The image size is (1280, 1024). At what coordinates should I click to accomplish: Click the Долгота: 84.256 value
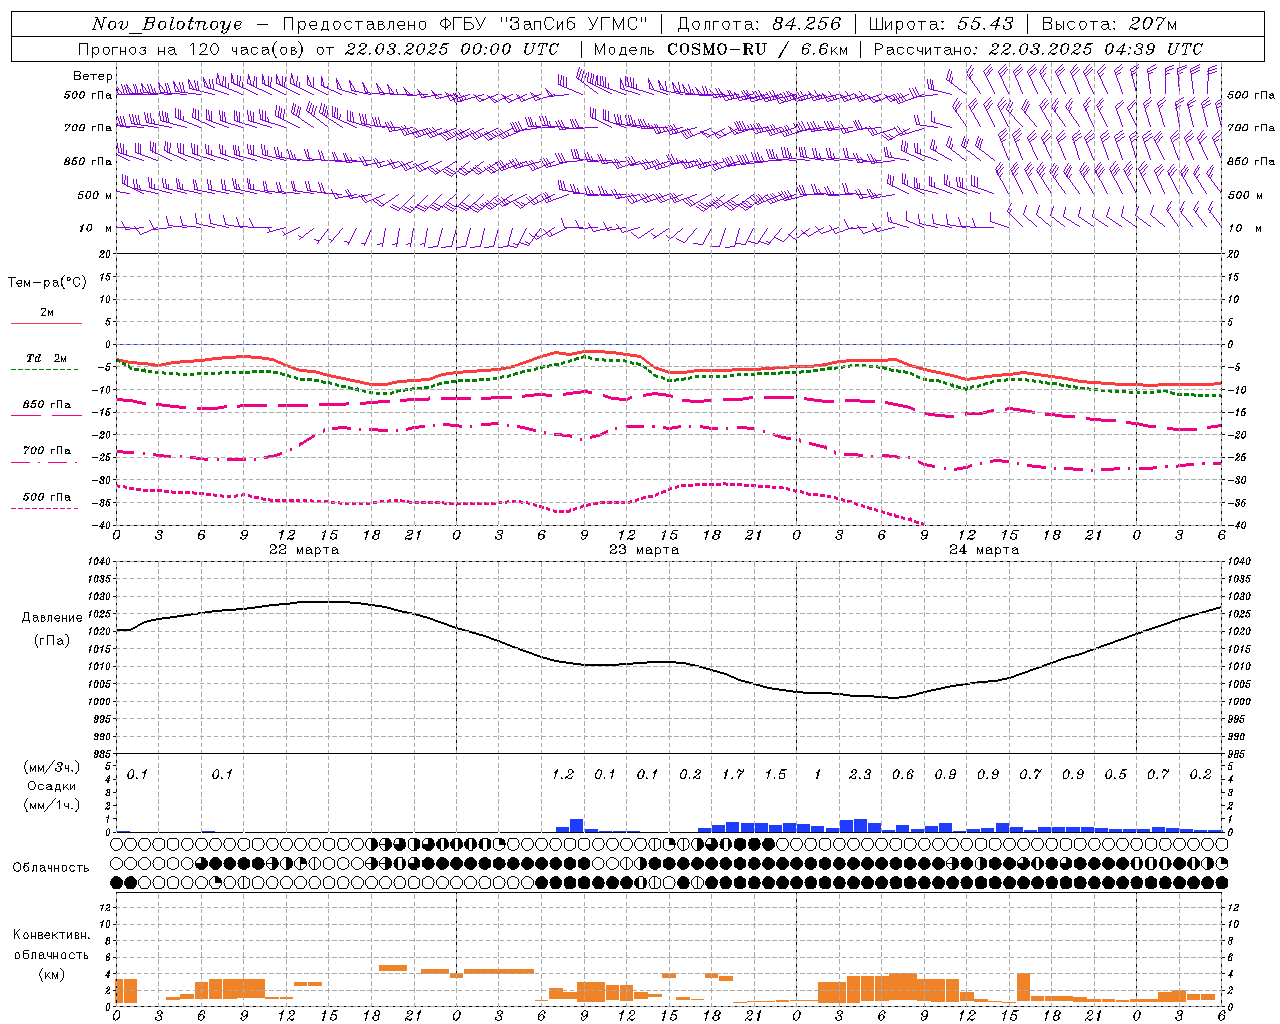click(x=759, y=24)
